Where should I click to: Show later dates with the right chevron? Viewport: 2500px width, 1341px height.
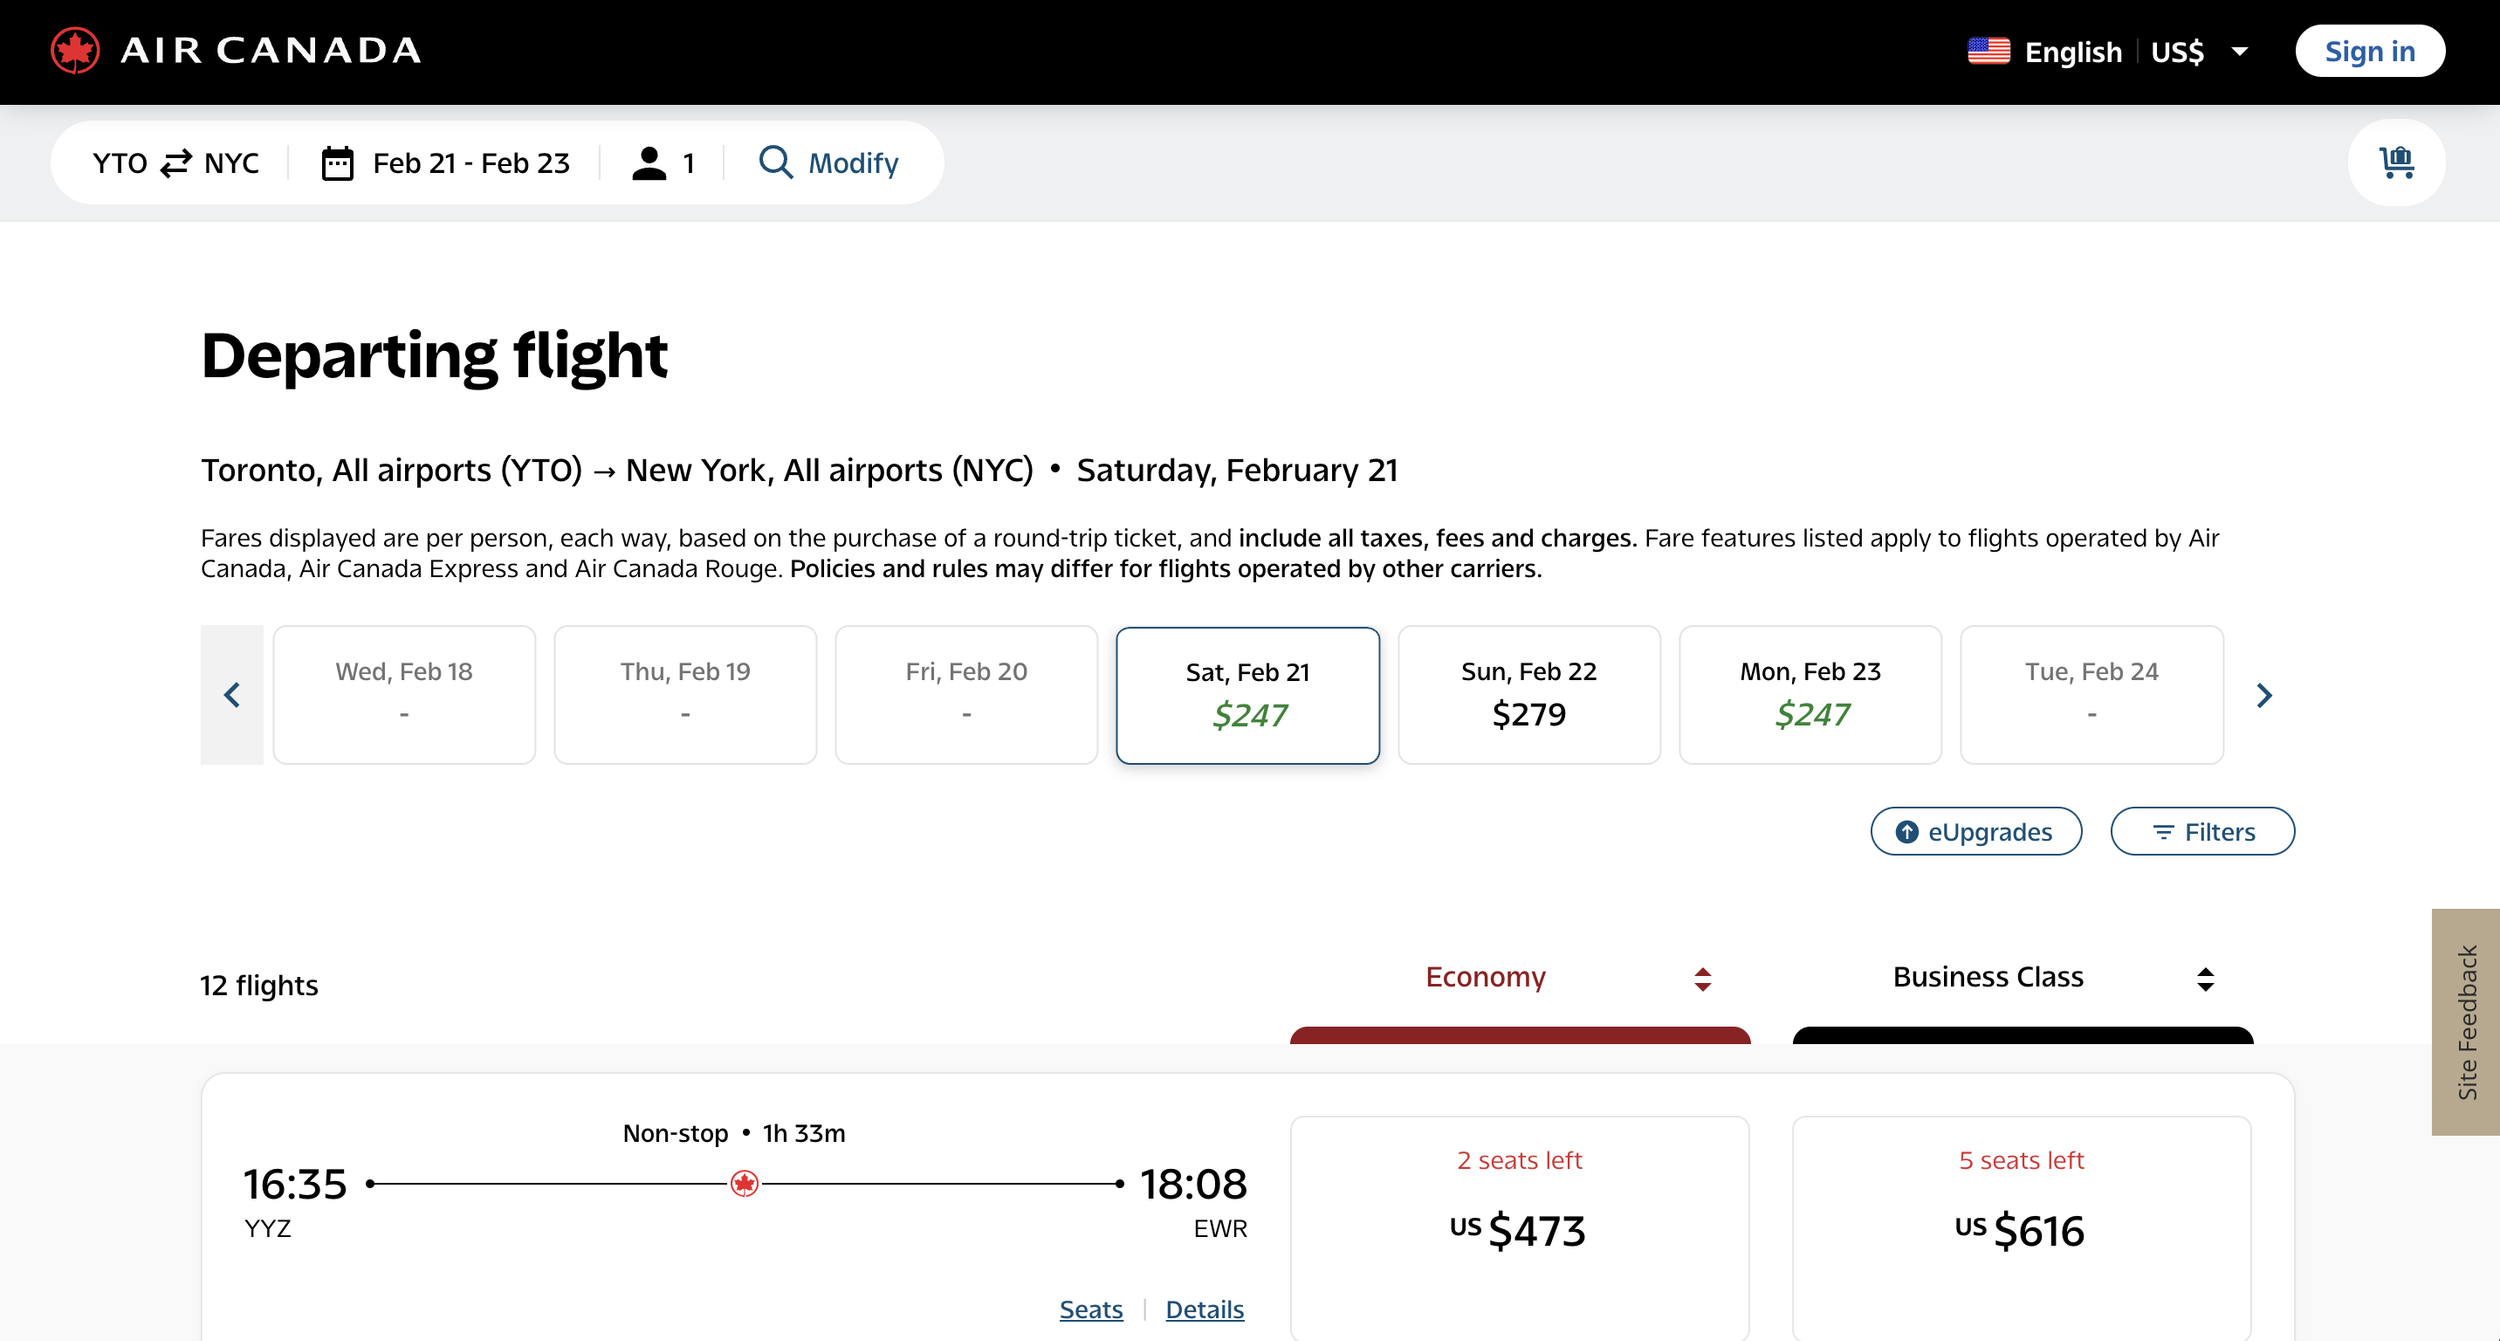click(x=2264, y=695)
